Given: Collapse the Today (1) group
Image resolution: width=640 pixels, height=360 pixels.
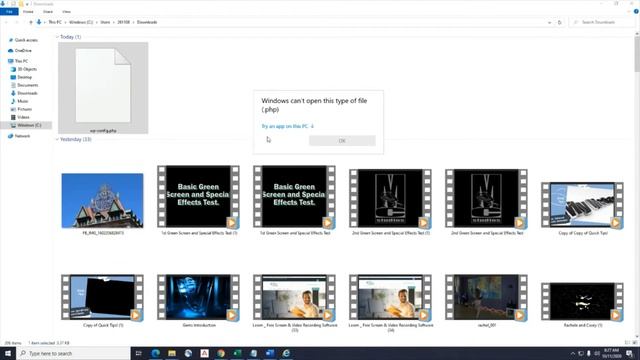Looking at the screenshot, I should (57, 37).
